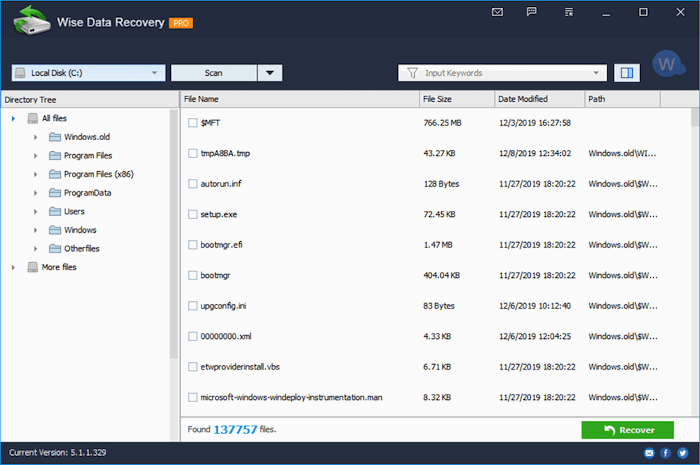Open the chat feedback icon in title bar

[532, 12]
